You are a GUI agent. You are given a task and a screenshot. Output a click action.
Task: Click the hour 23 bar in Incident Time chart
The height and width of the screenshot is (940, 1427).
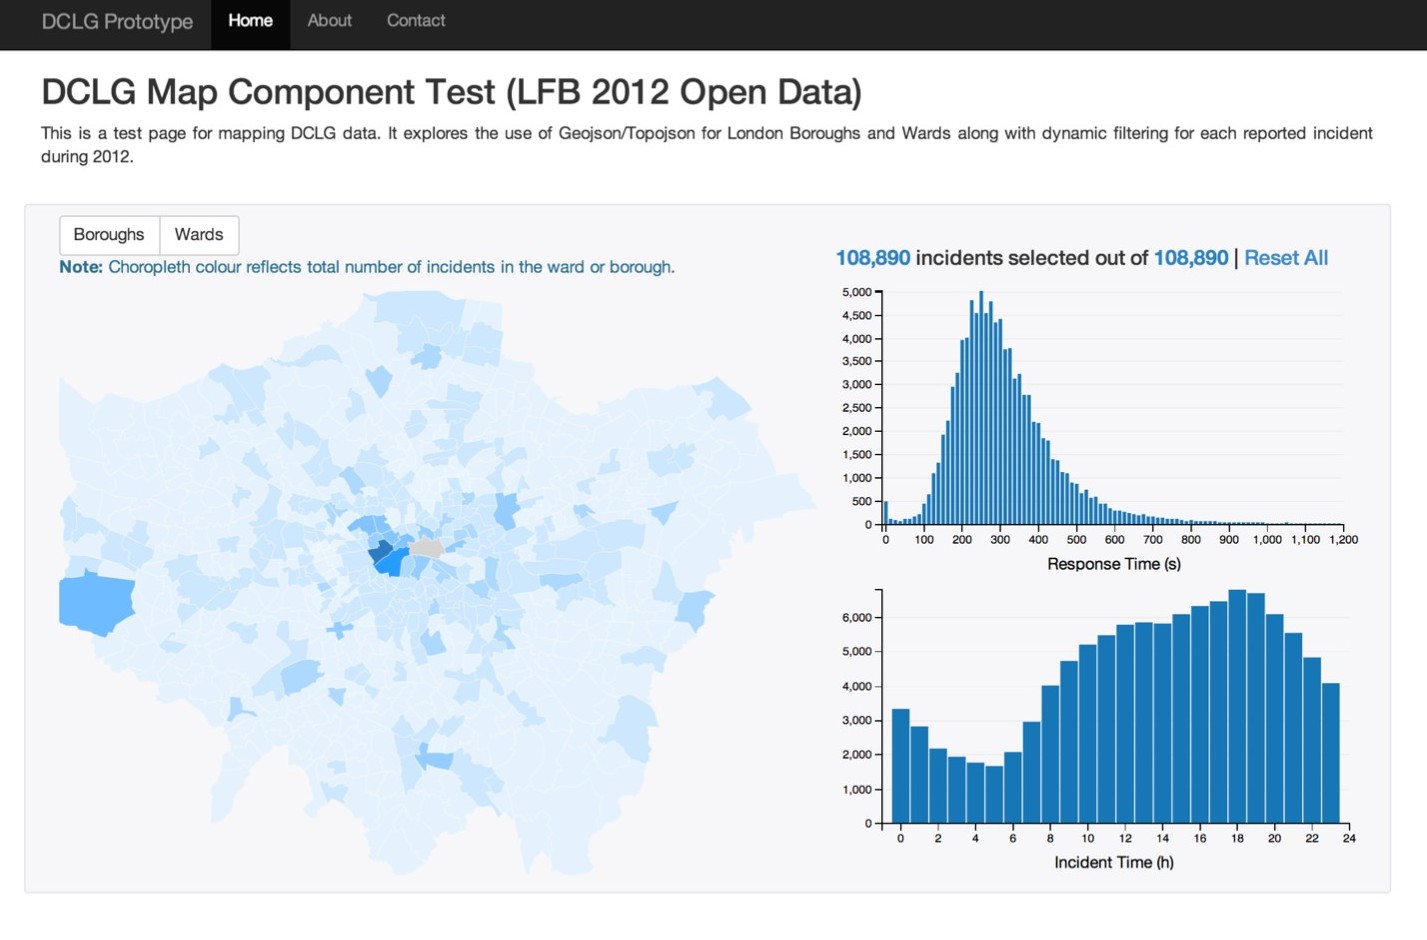pos(1331,753)
